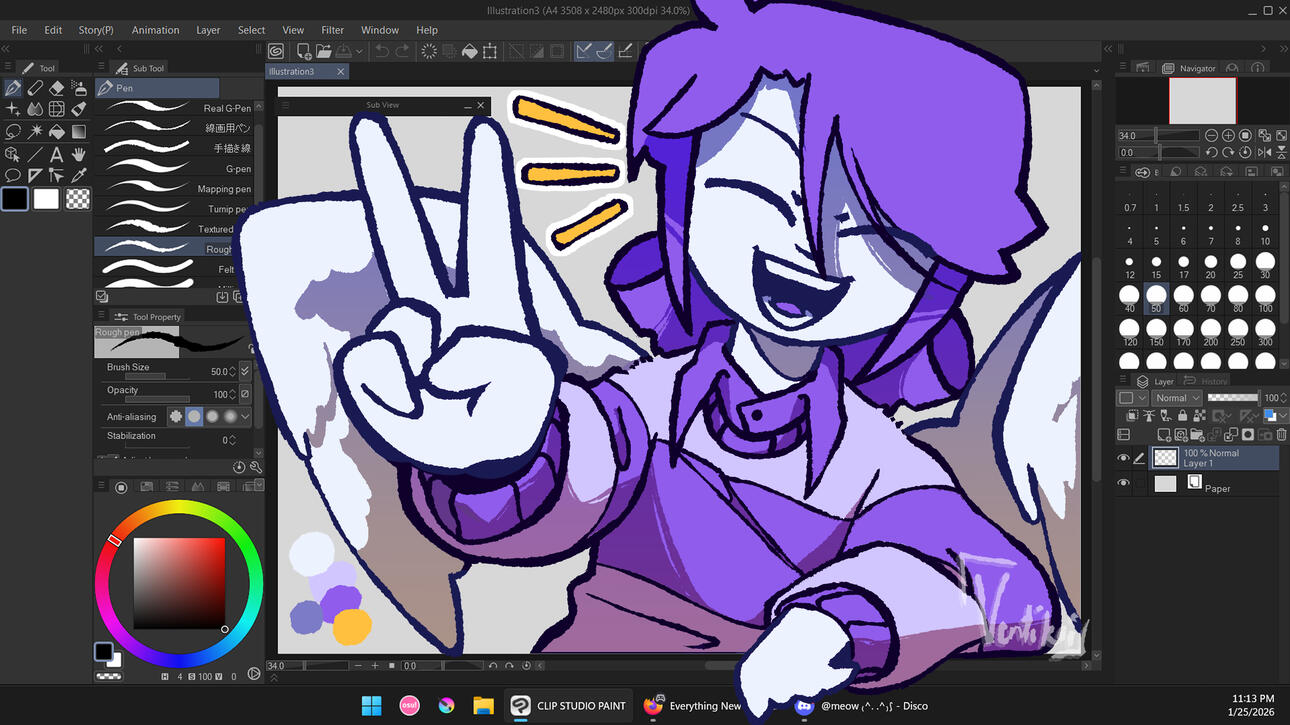Viewport: 1290px width, 725px height.
Task: Select the Gradient tool
Action: click(x=79, y=132)
